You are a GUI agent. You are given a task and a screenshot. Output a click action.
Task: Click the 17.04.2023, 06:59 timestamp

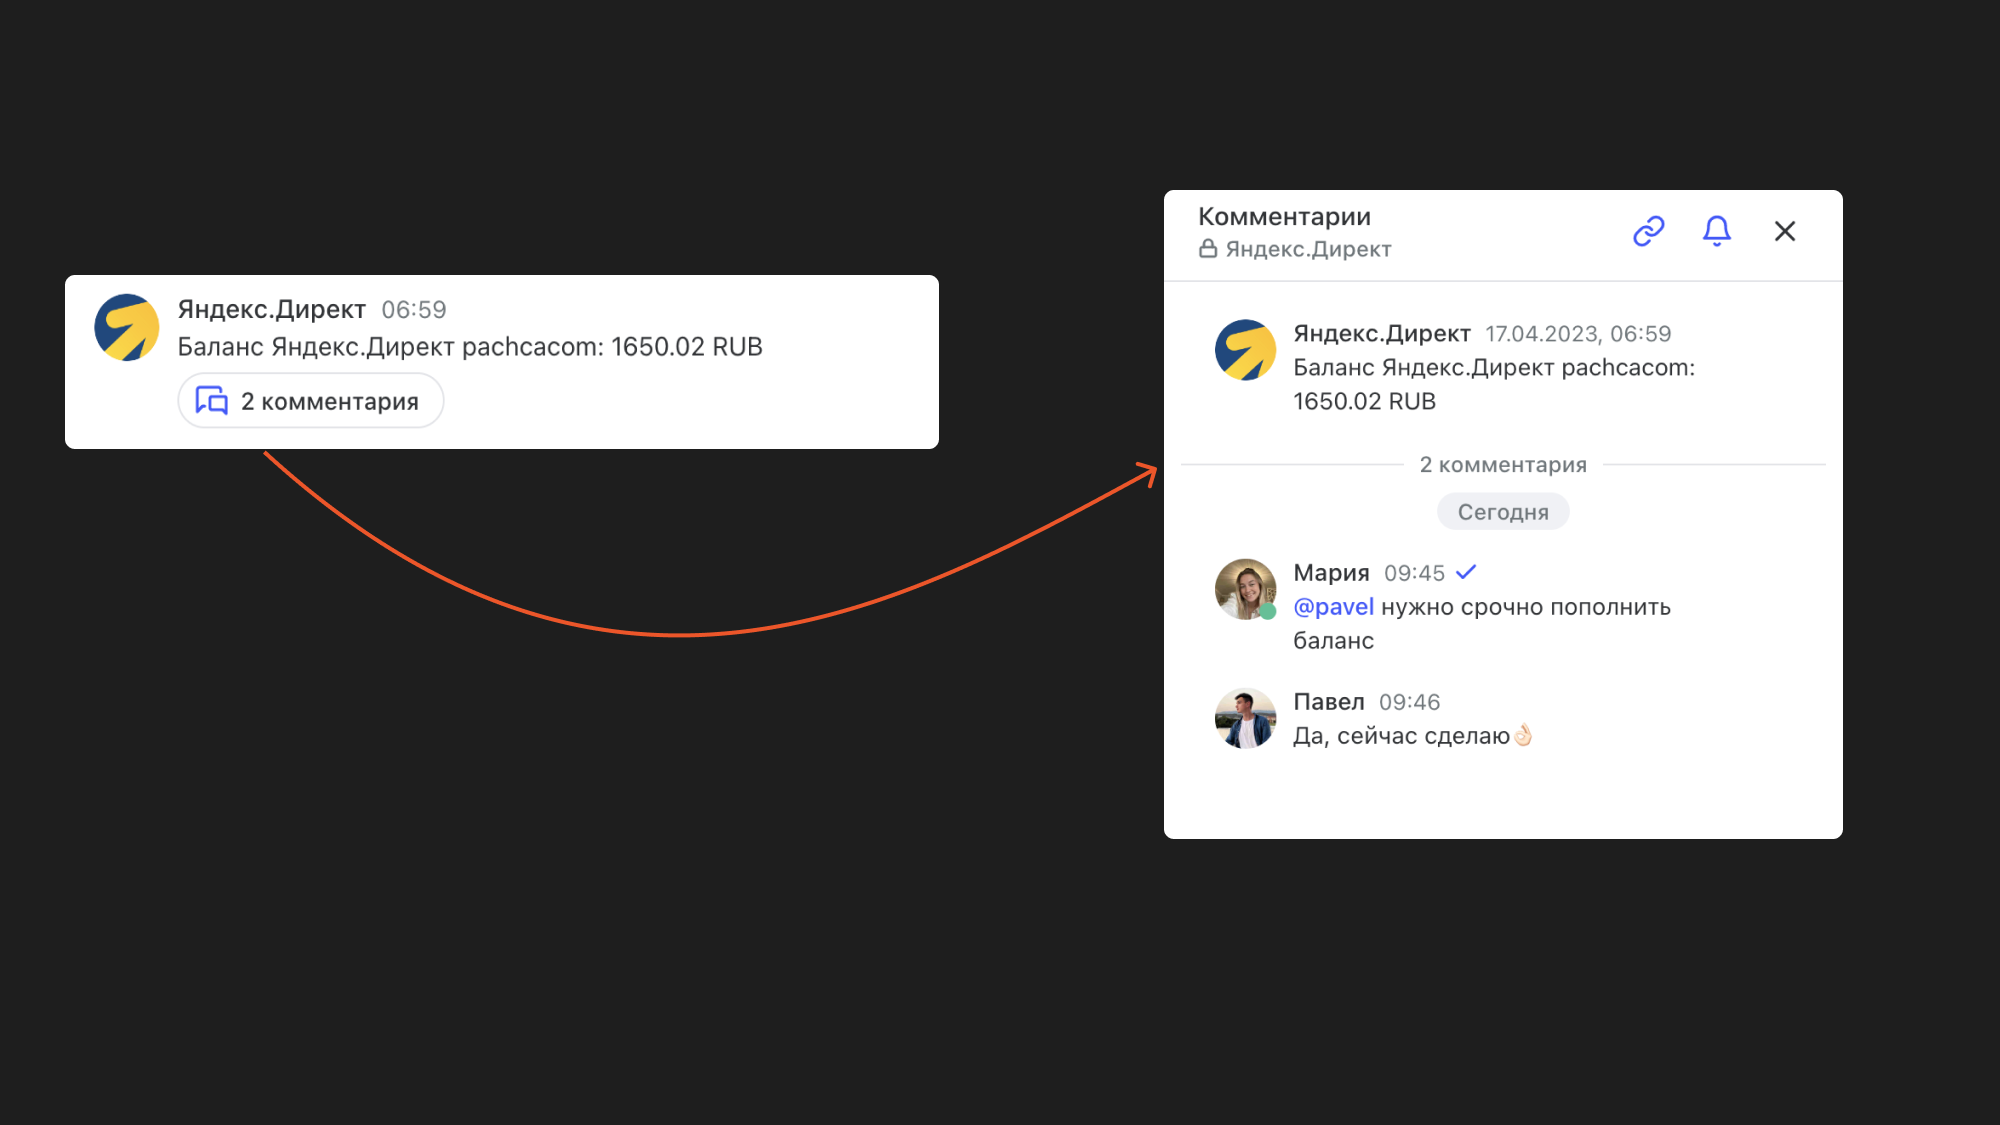[1577, 334]
